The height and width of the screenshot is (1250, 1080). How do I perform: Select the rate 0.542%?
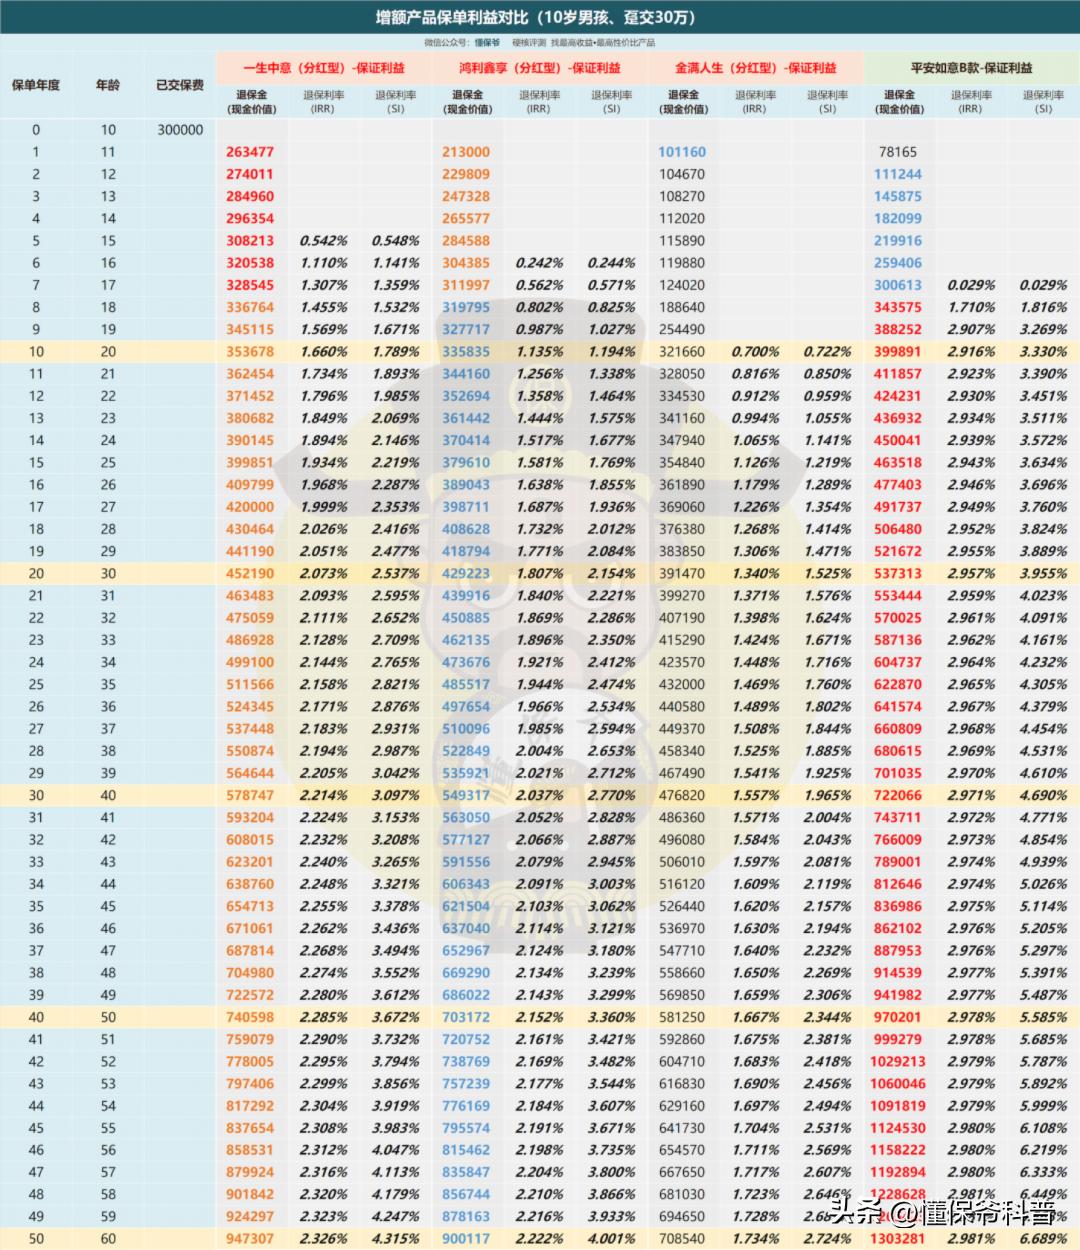click(324, 241)
